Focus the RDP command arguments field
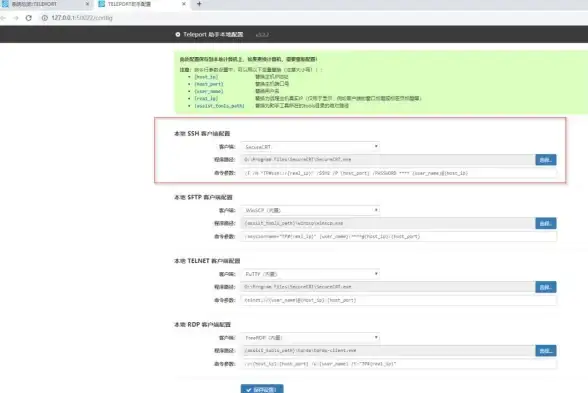The height and width of the screenshot is (393, 588). pyautogui.click(x=399, y=364)
